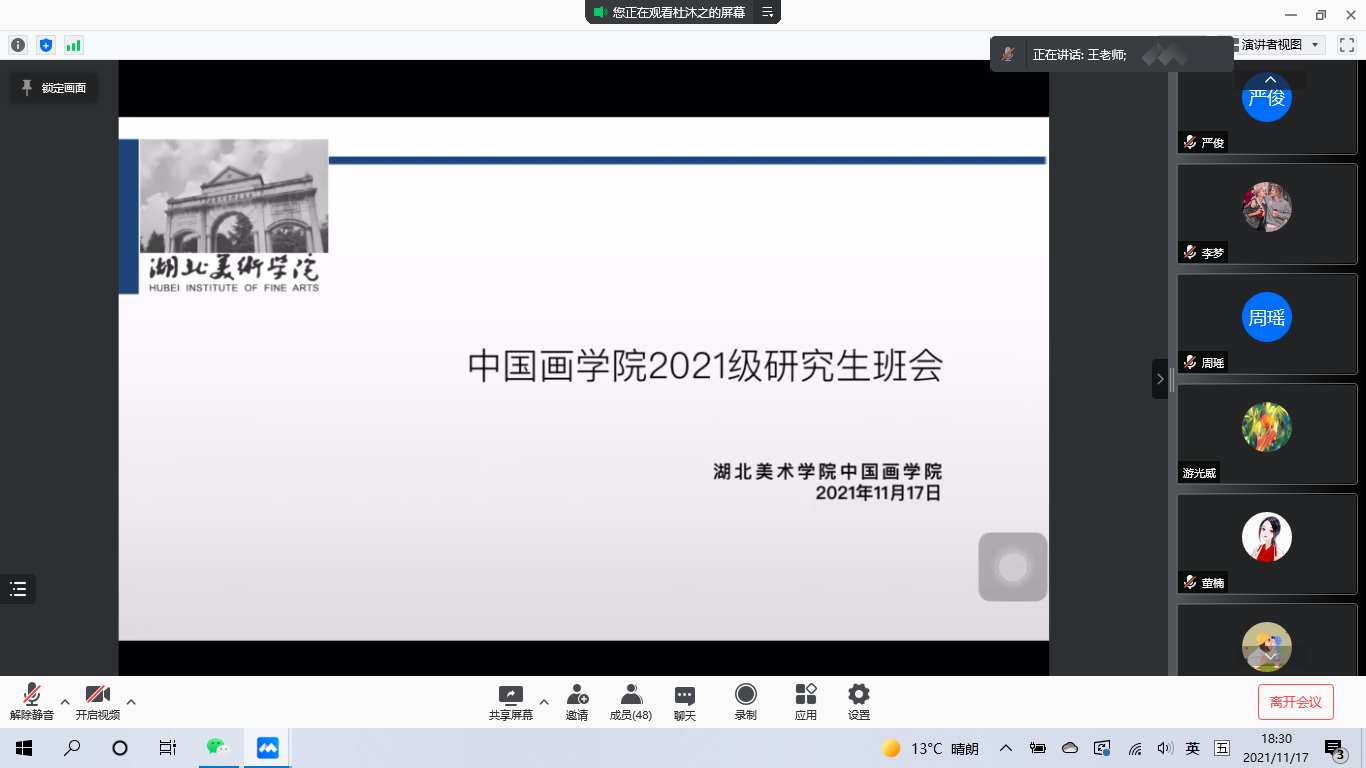1366x768 pixels.
Task: Open the Members (48) list
Action: click(631, 701)
